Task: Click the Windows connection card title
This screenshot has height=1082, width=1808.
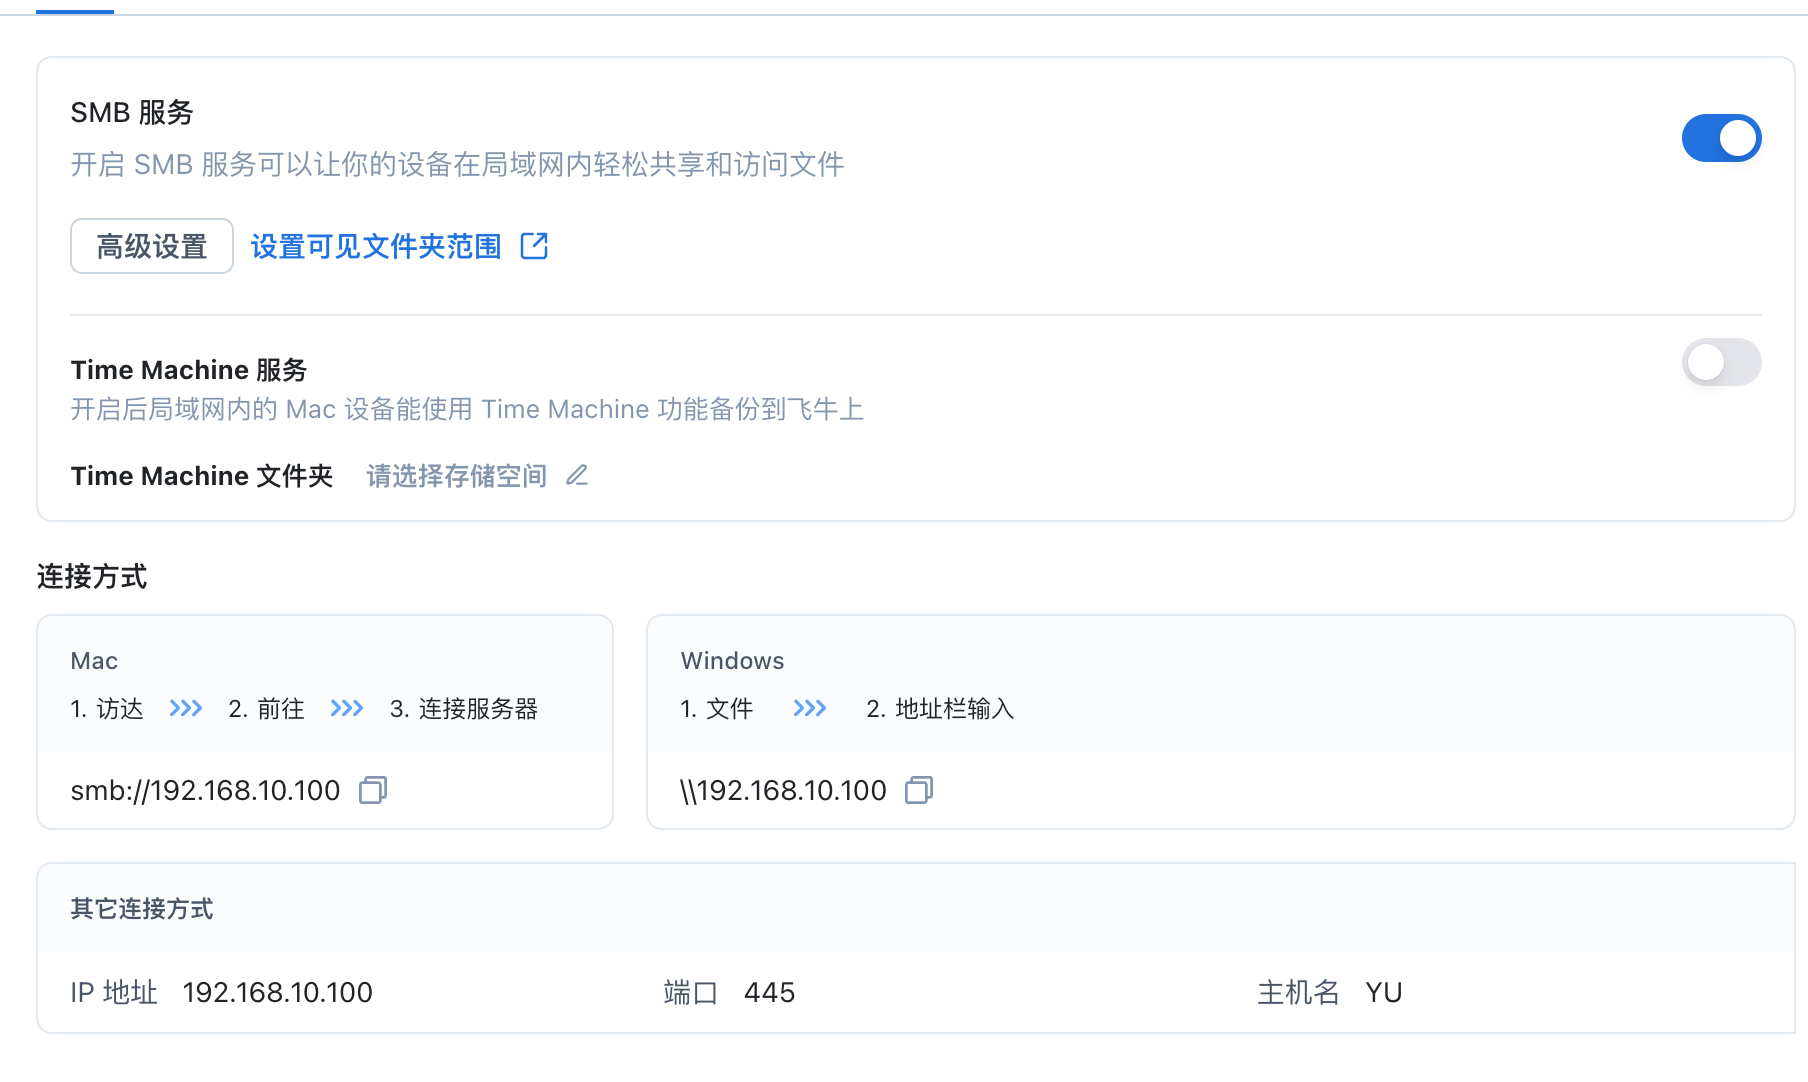Action: [x=732, y=661]
